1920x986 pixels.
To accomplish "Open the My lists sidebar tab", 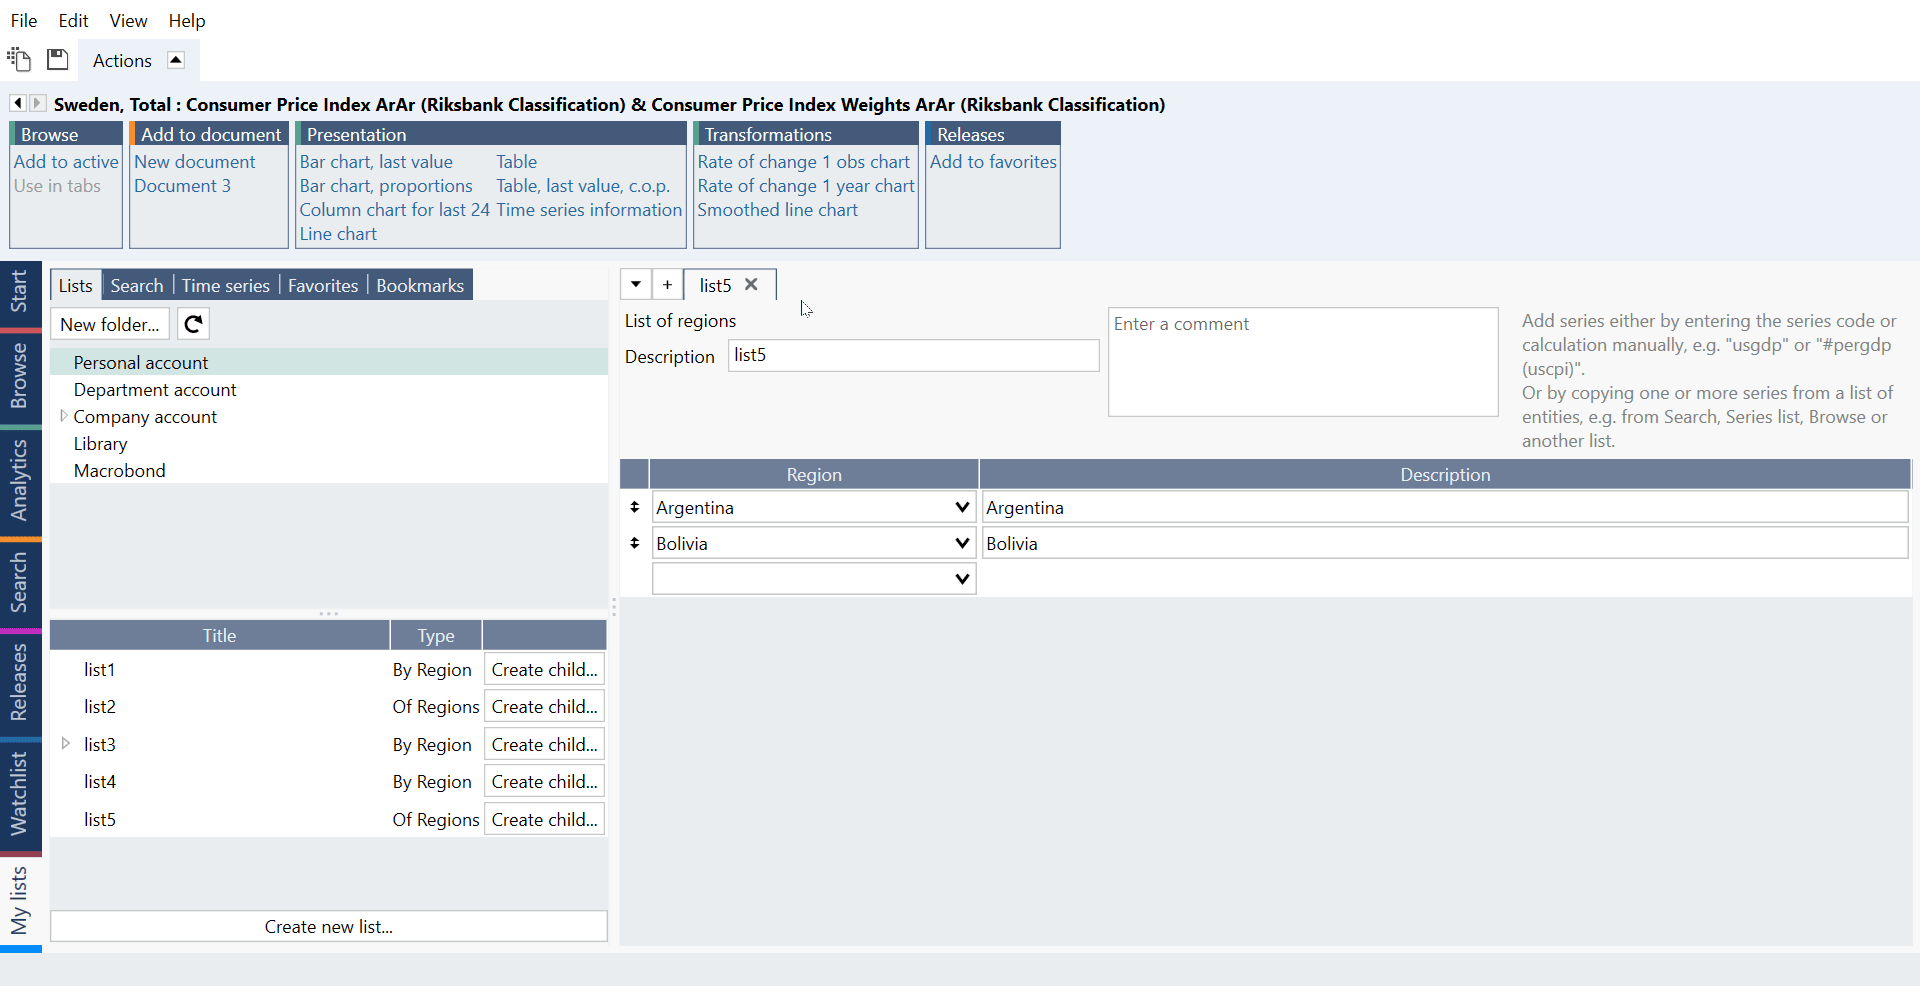I will pyautogui.click(x=19, y=900).
